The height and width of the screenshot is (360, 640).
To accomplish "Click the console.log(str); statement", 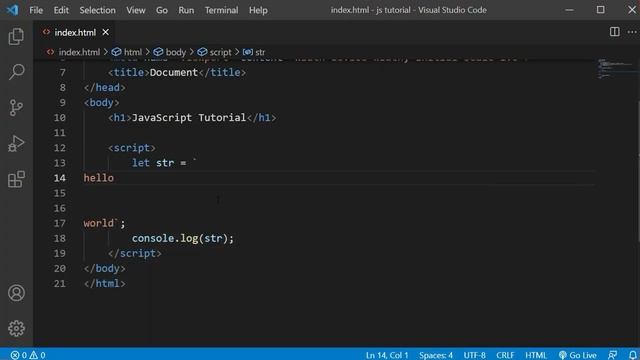I will [182, 238].
